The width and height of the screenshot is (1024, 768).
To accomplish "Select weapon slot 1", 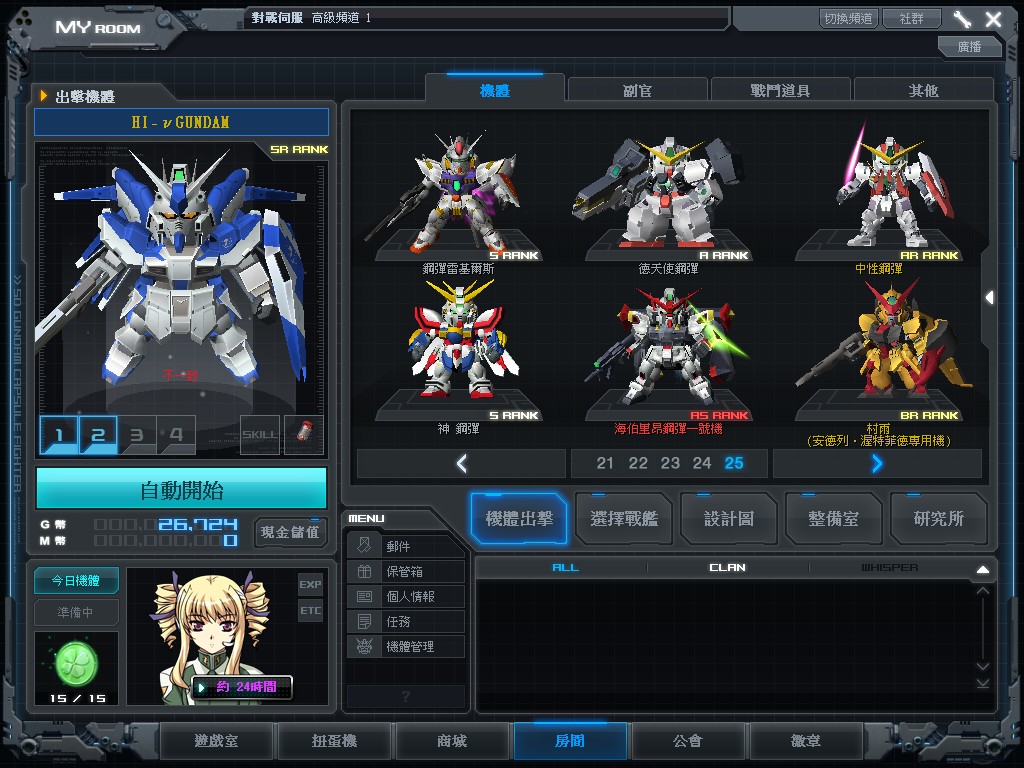I will [x=59, y=435].
